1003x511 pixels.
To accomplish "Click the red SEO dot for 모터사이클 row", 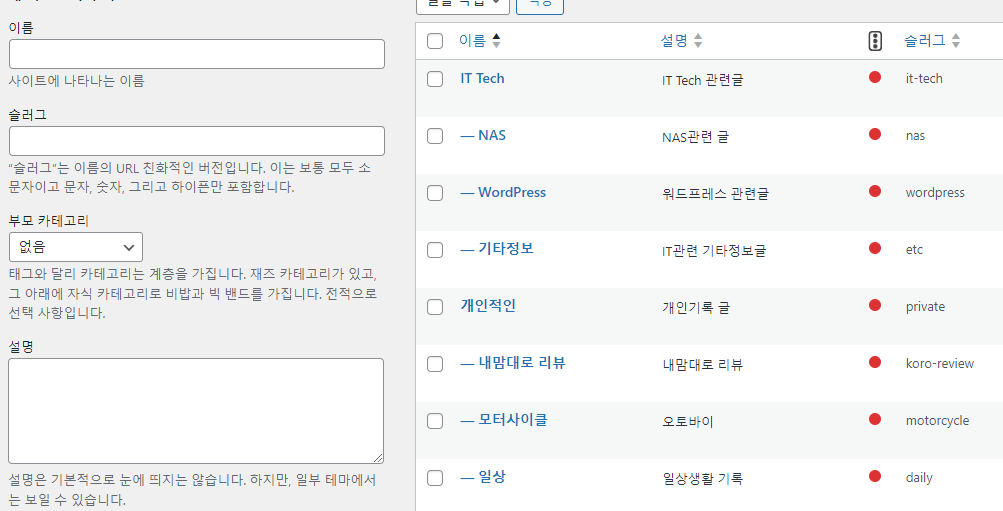I will click(x=875, y=419).
